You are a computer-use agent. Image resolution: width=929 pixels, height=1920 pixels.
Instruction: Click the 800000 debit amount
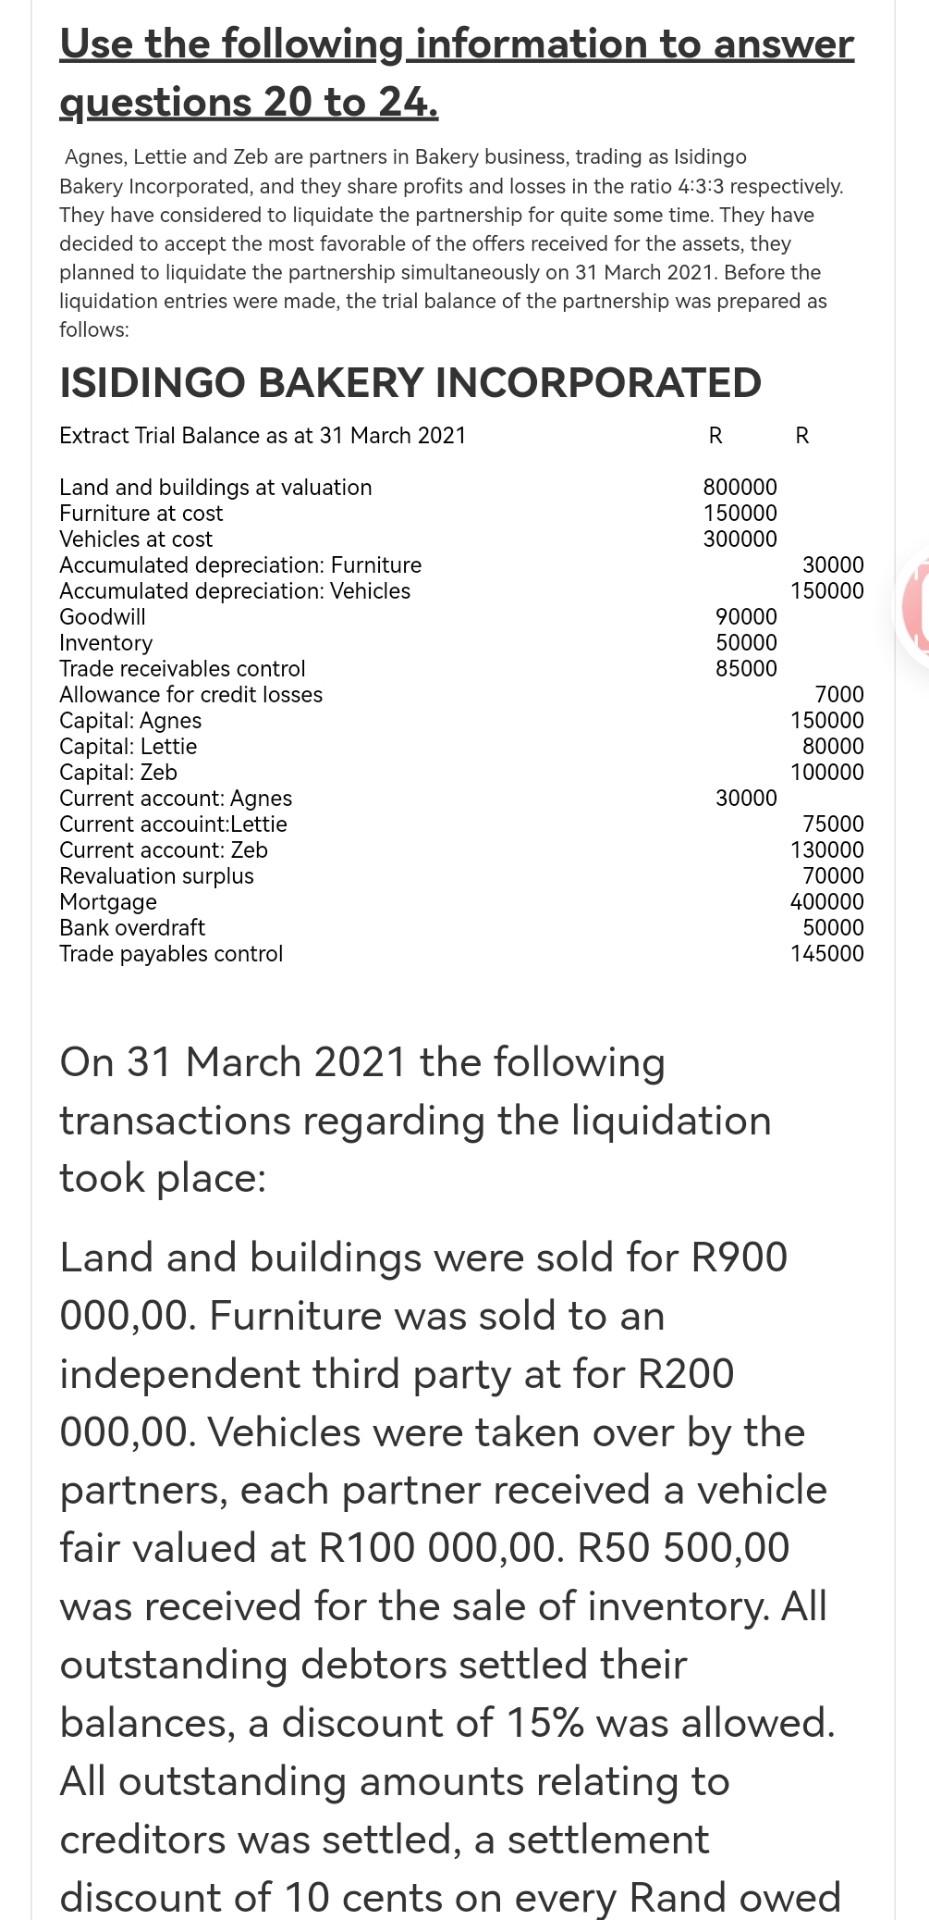740,487
